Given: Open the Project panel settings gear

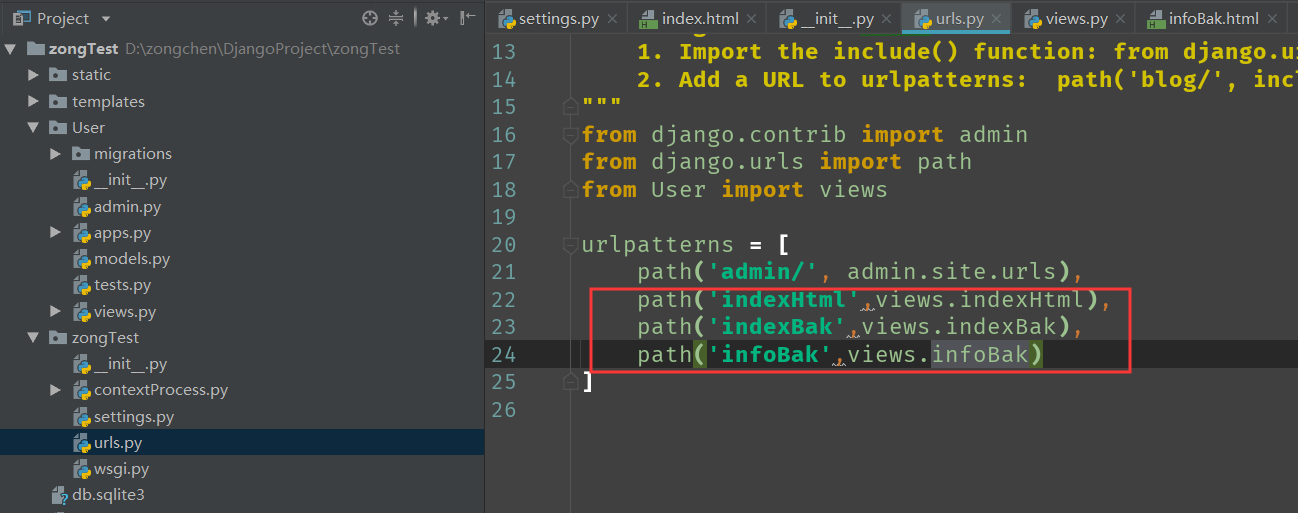Looking at the screenshot, I should [432, 18].
